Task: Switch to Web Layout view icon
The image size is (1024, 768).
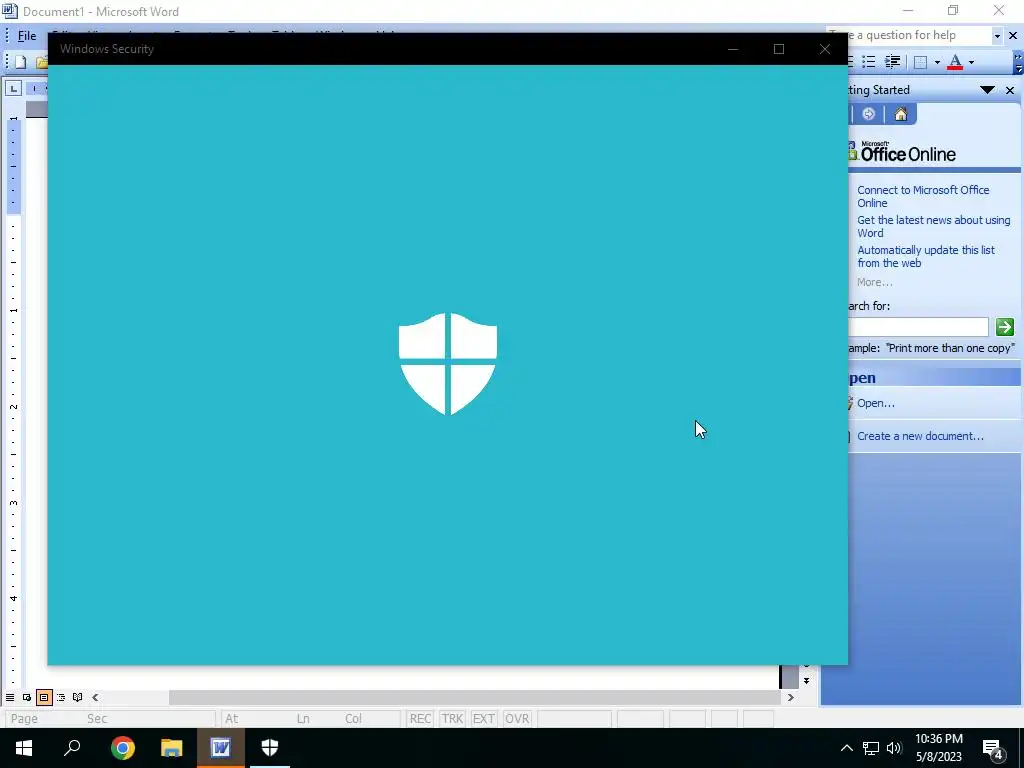Action: [27, 697]
